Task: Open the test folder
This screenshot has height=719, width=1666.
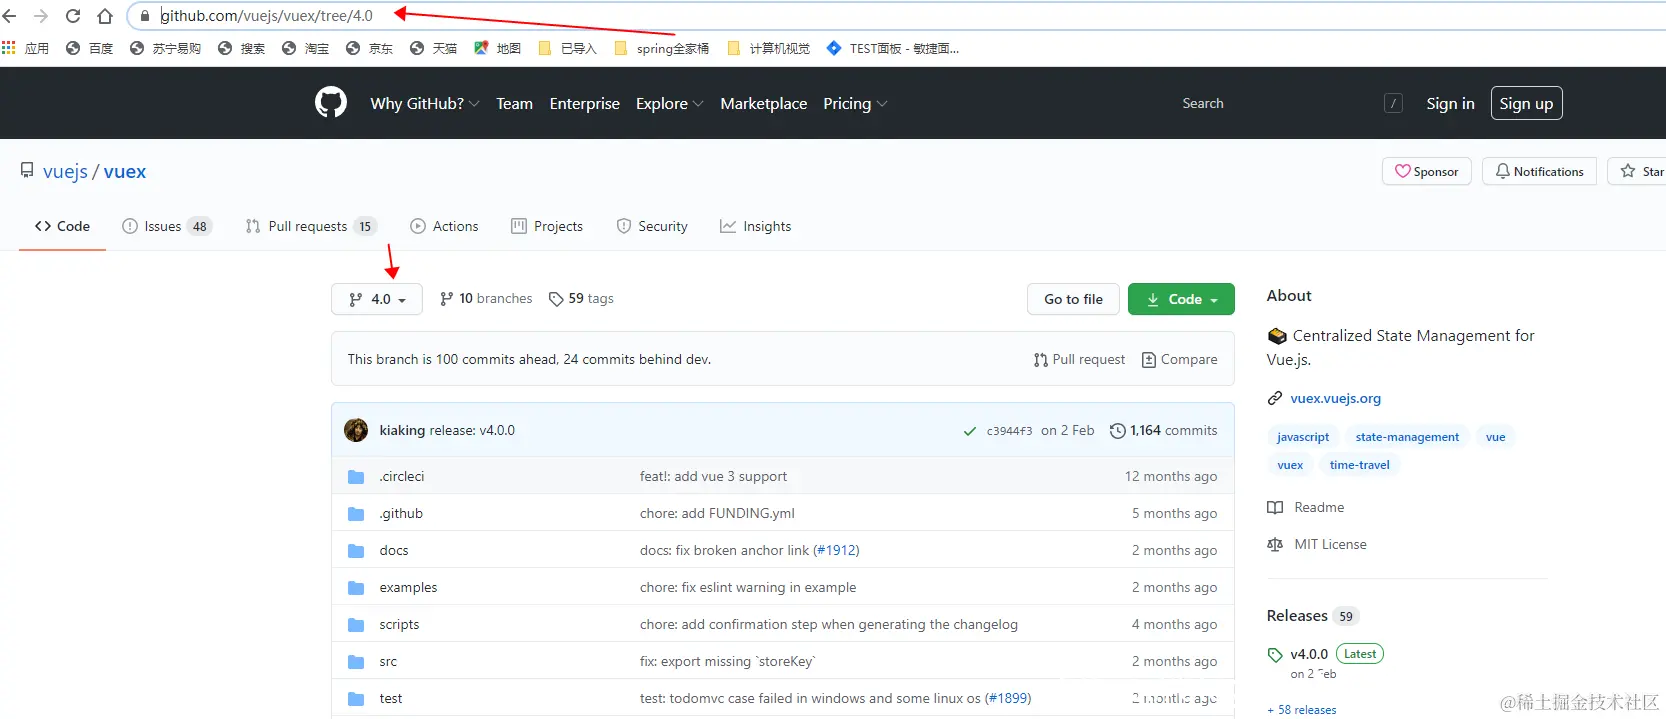Action: tap(391, 699)
